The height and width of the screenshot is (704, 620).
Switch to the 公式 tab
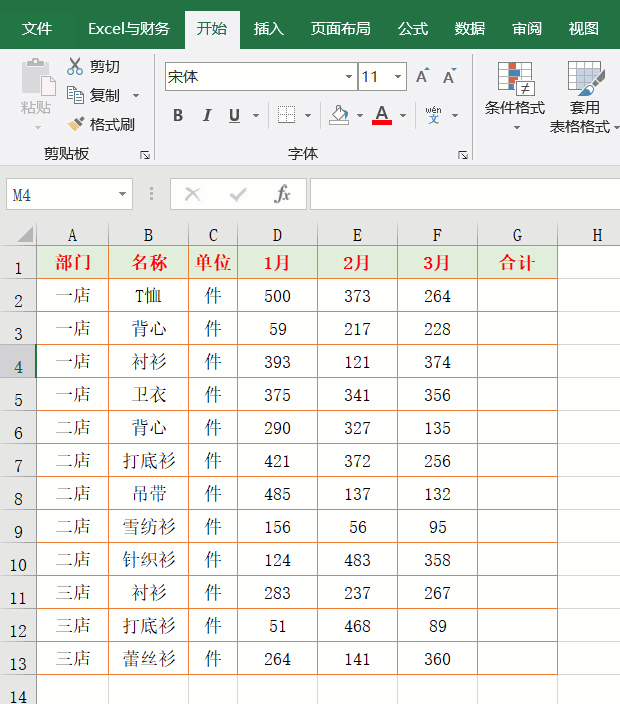point(413,29)
